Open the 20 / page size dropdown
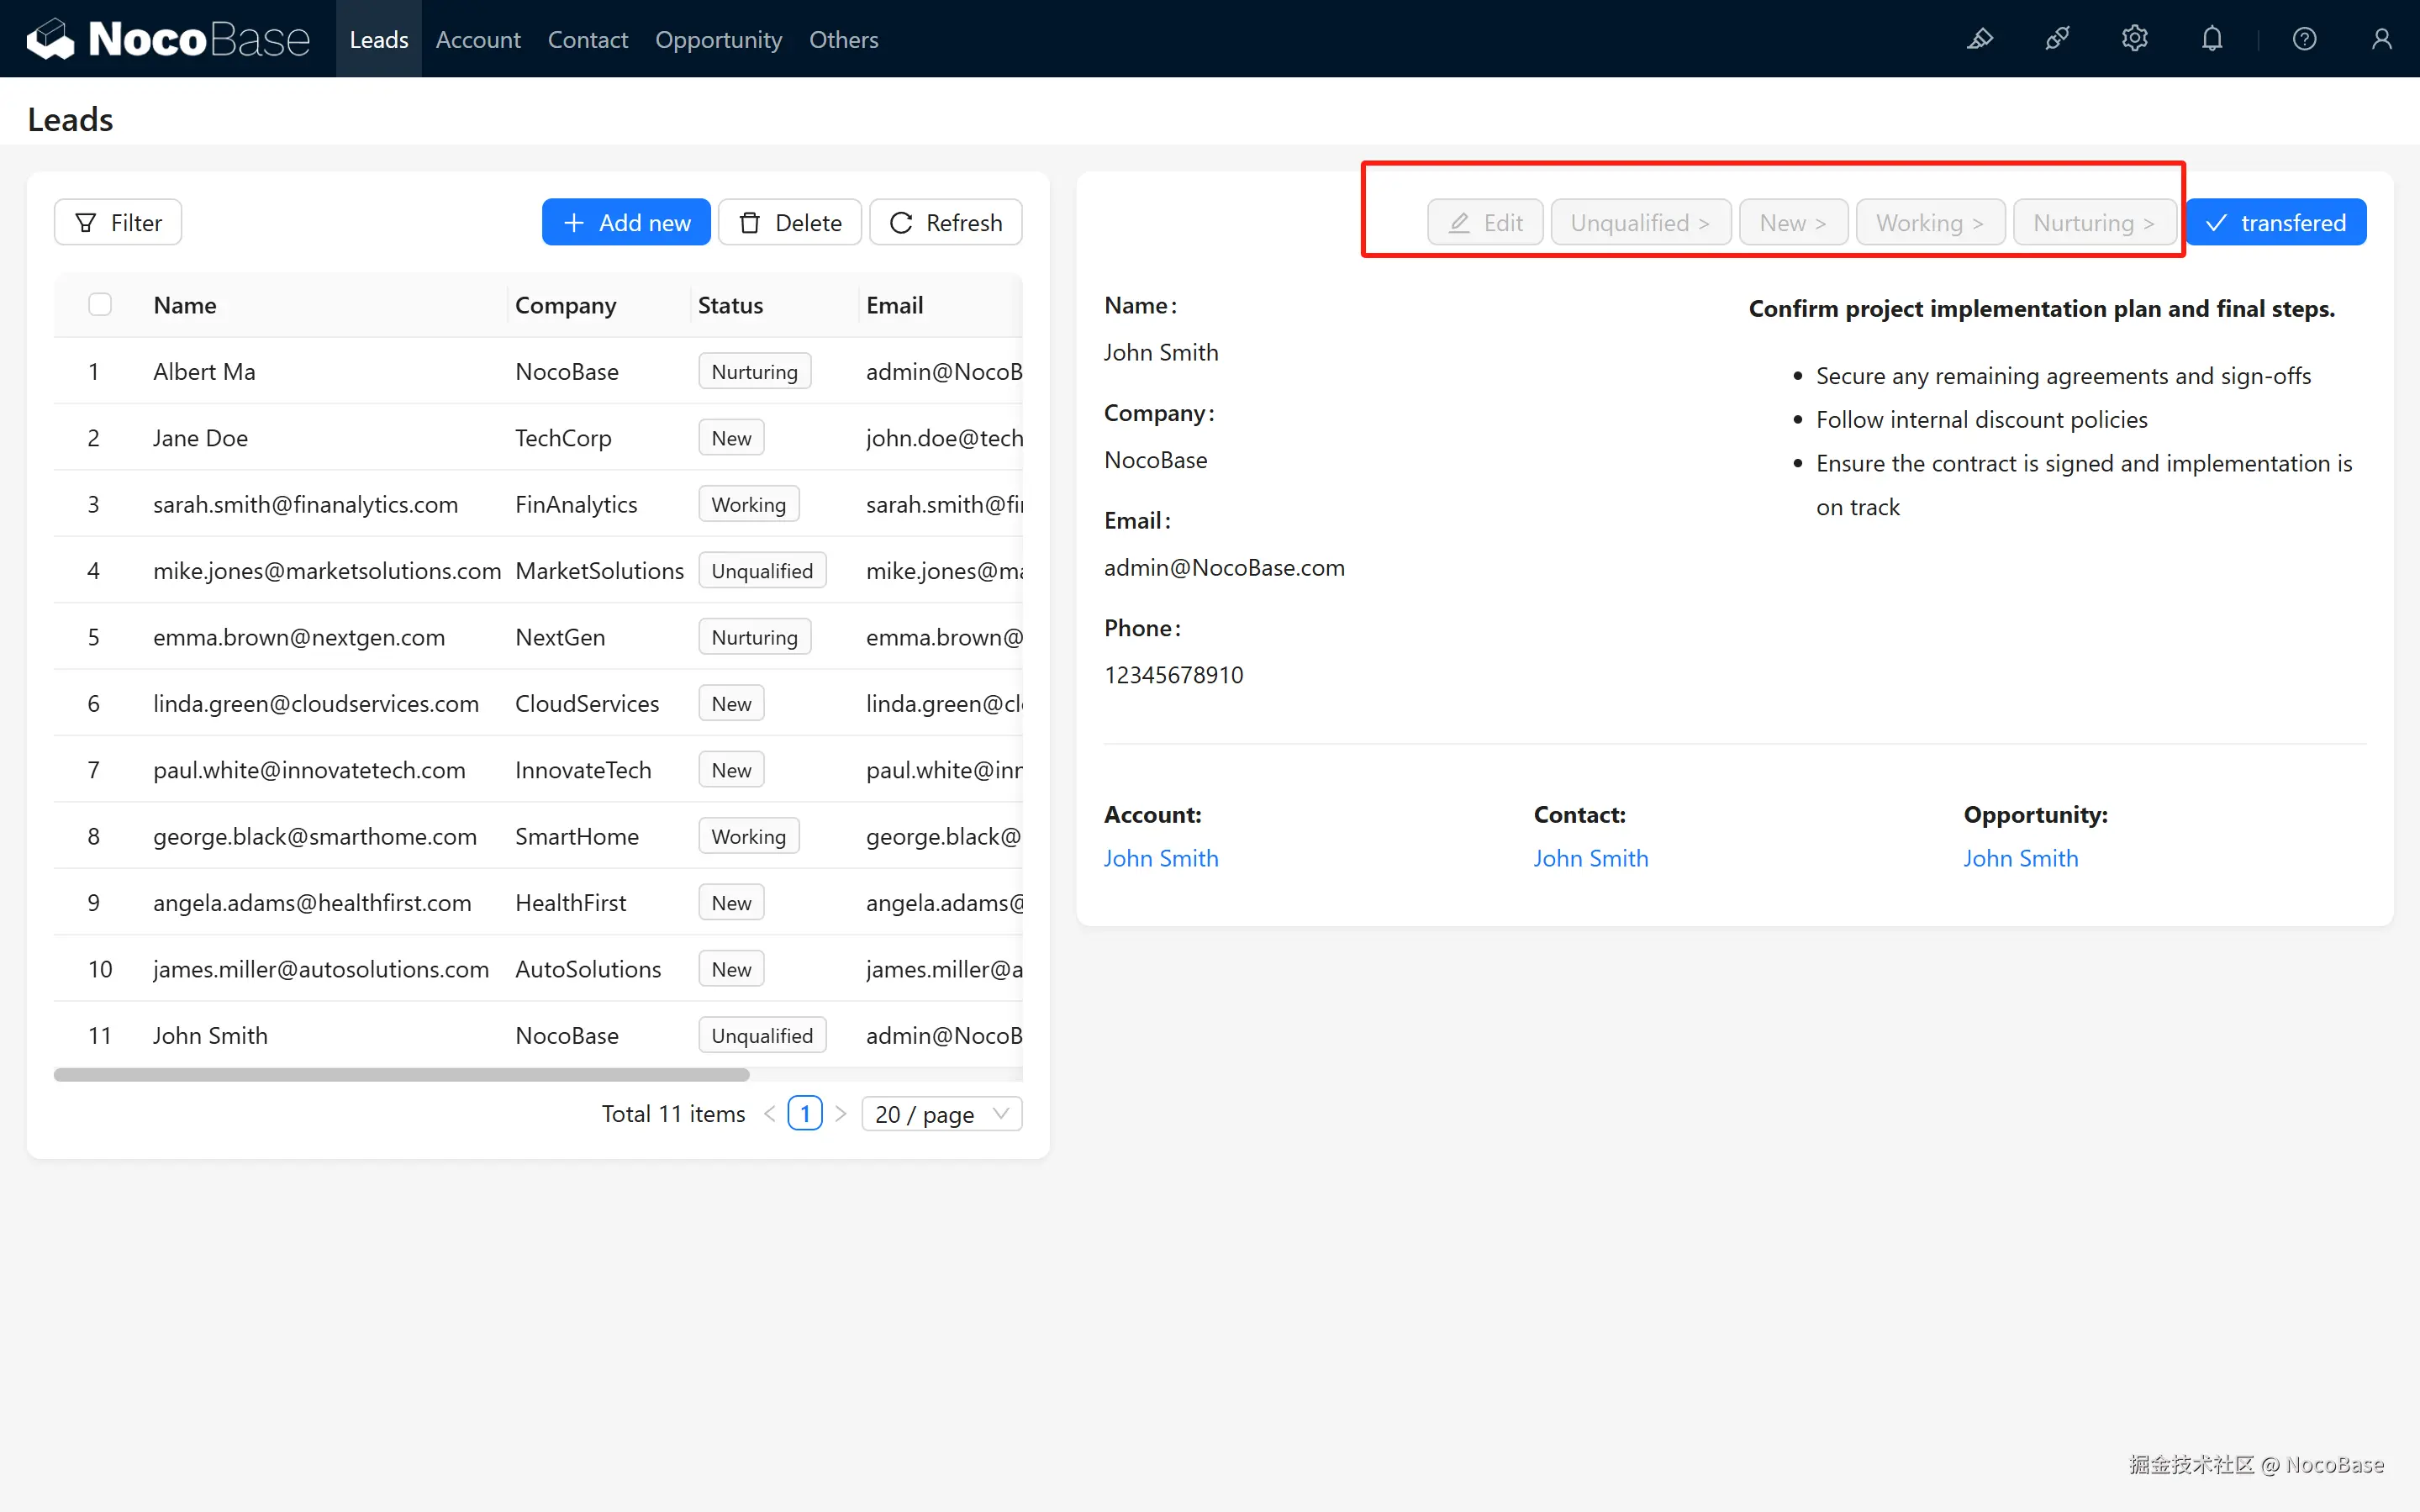 tap(941, 1114)
